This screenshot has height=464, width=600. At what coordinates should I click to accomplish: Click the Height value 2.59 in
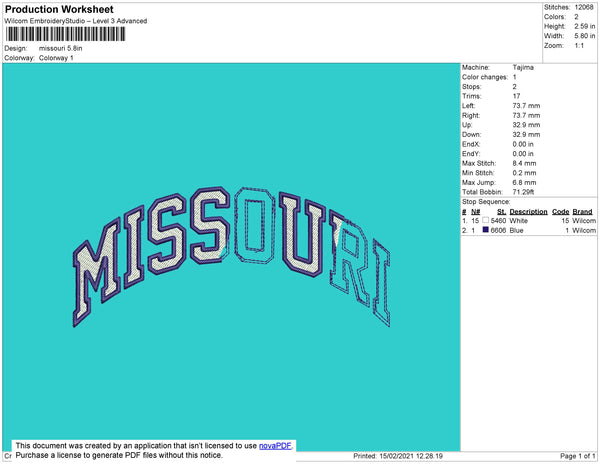[585, 26]
